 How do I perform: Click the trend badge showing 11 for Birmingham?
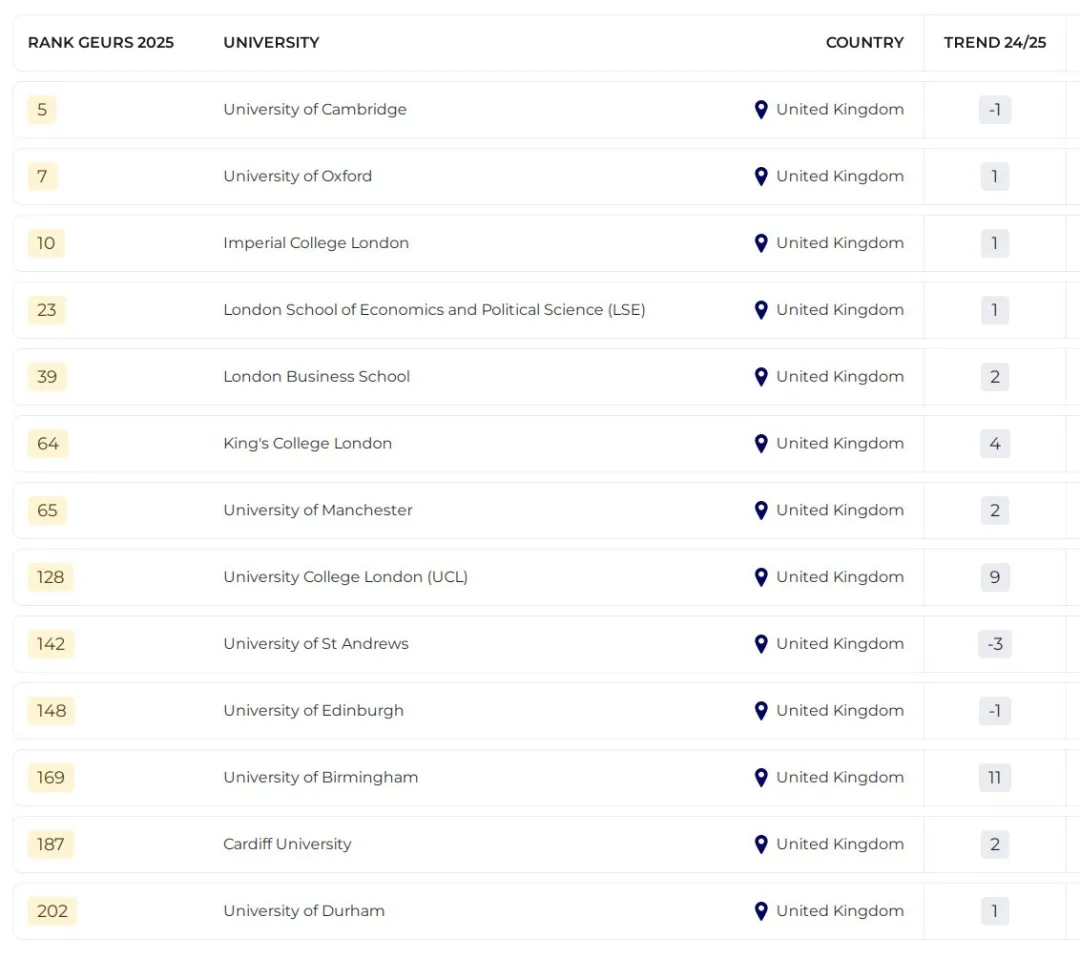(995, 778)
